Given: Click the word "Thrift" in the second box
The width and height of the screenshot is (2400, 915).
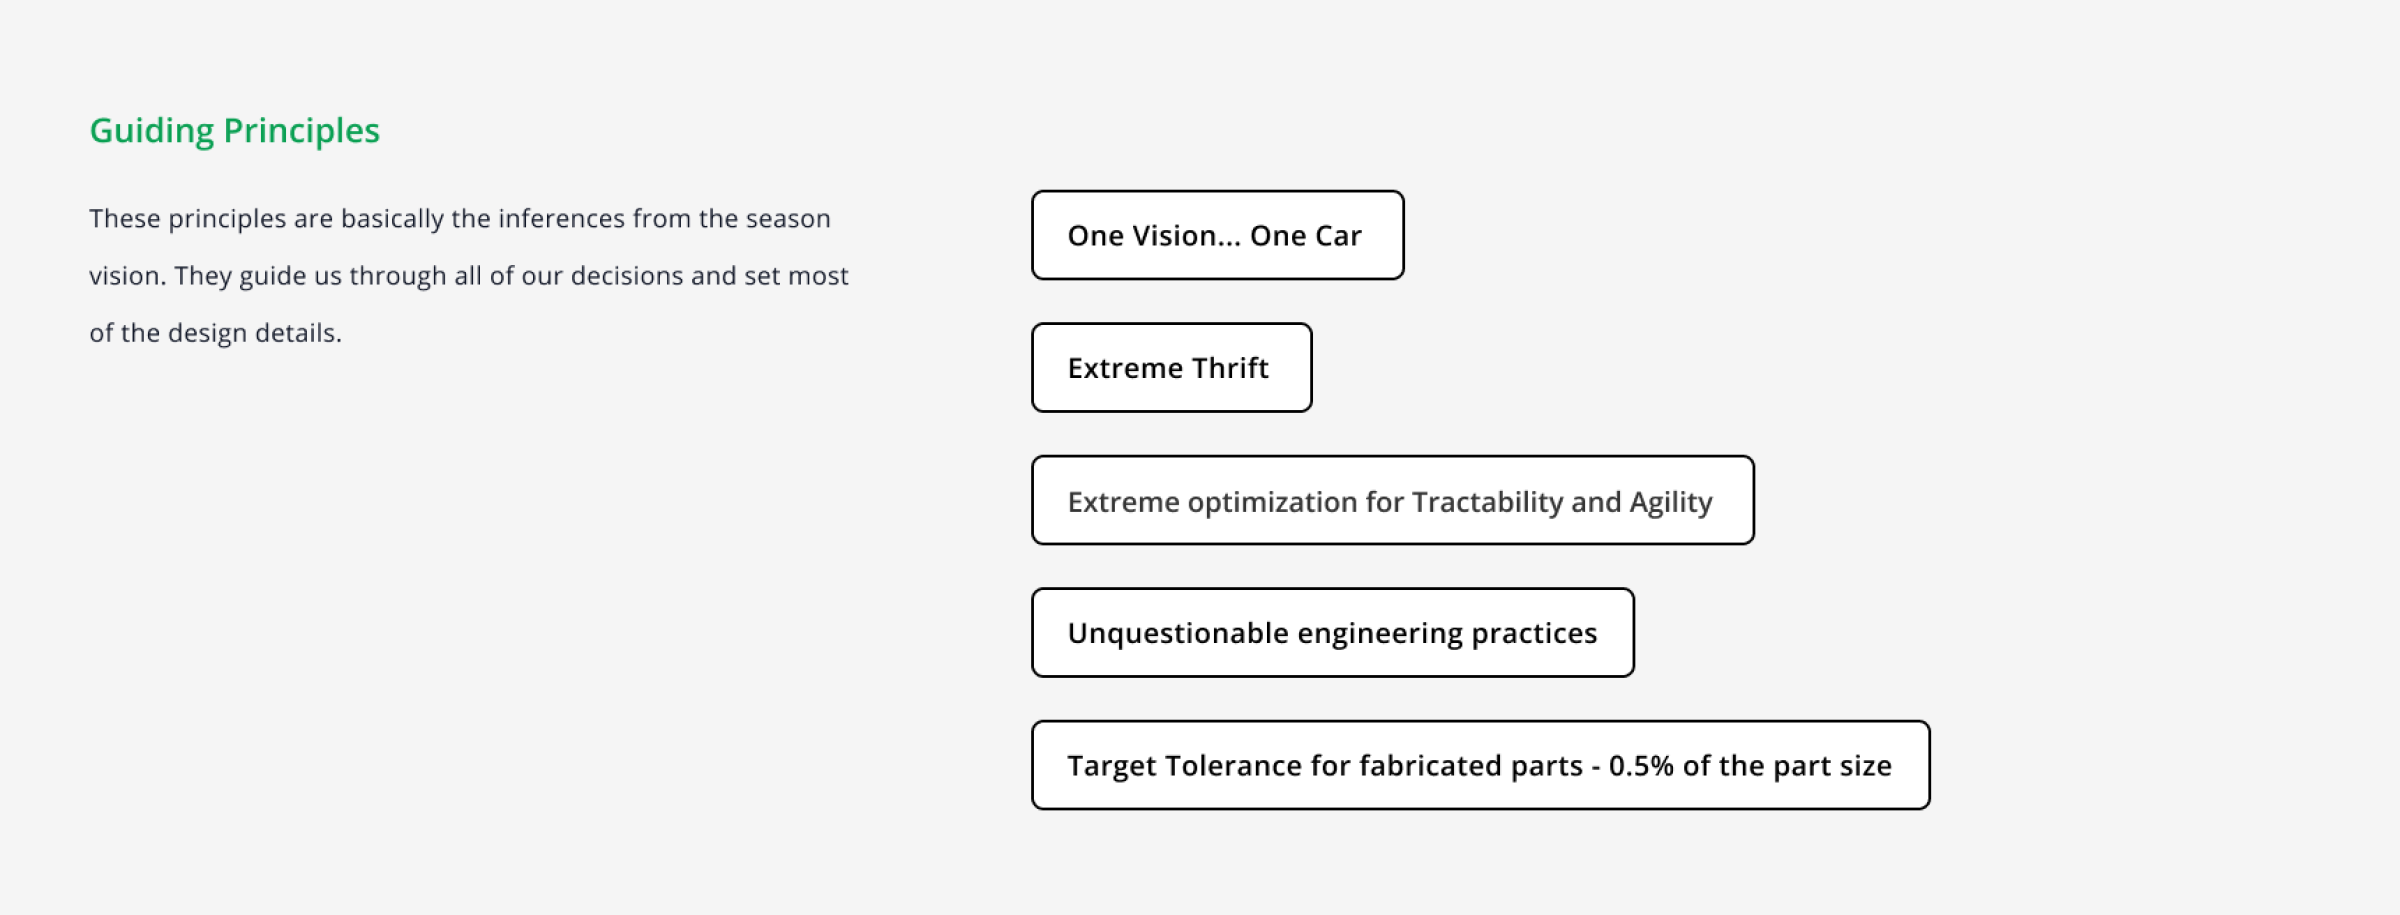Looking at the screenshot, I should point(1230,368).
